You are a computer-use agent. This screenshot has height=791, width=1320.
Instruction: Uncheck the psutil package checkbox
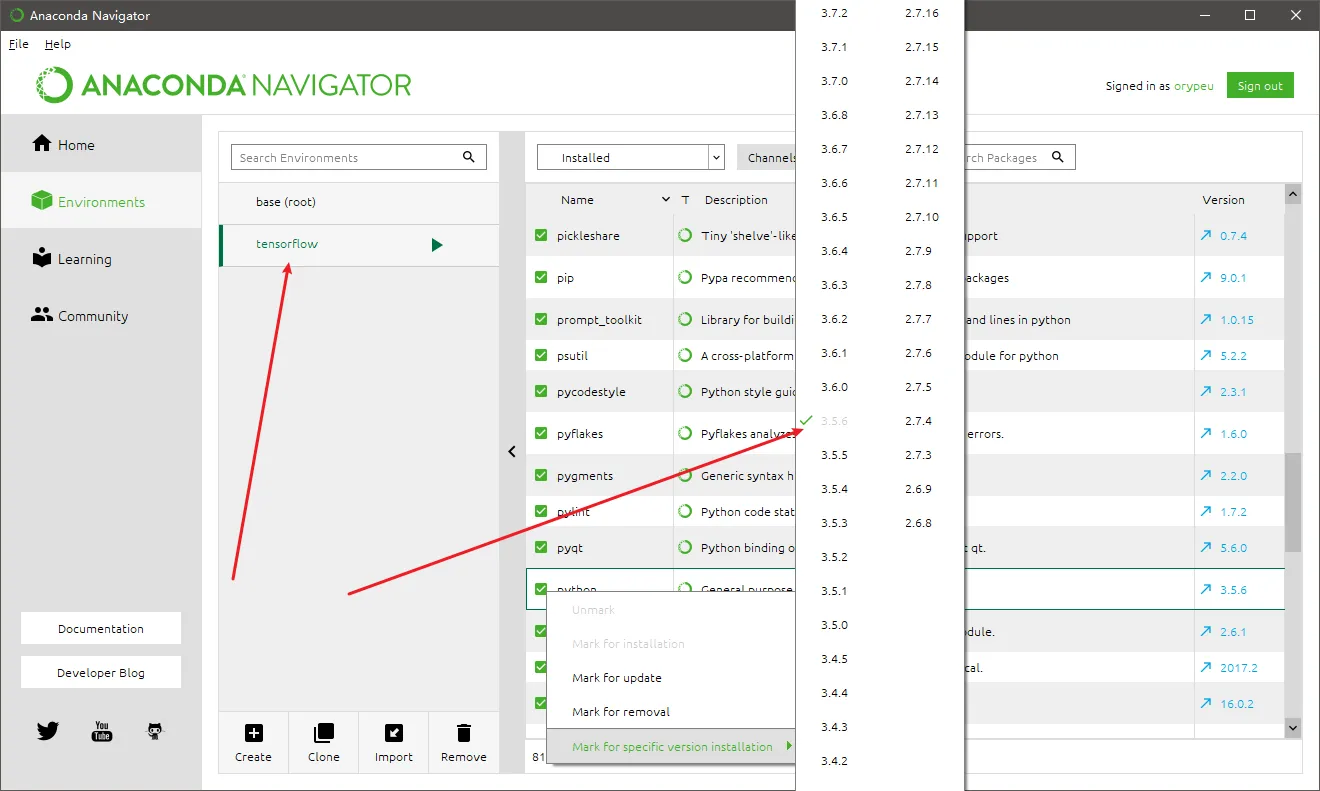[541, 356]
